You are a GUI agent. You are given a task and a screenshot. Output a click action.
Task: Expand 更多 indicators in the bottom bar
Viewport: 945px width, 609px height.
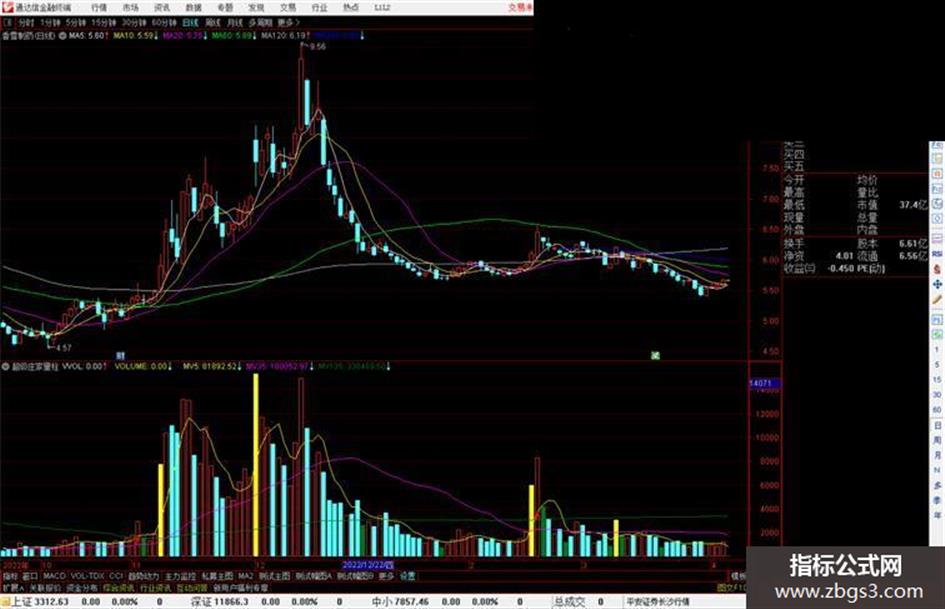pyautogui.click(x=386, y=576)
